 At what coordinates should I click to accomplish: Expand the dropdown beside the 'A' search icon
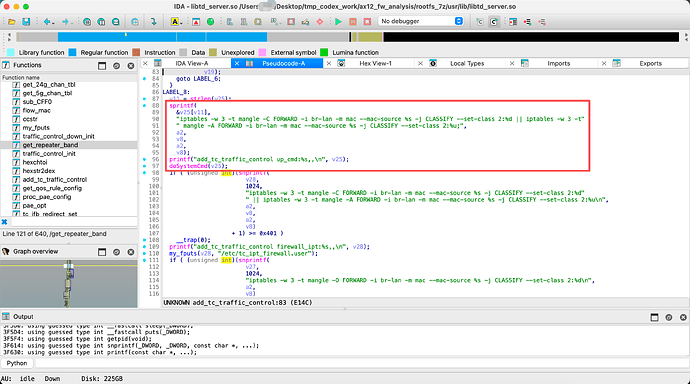click(x=181, y=22)
